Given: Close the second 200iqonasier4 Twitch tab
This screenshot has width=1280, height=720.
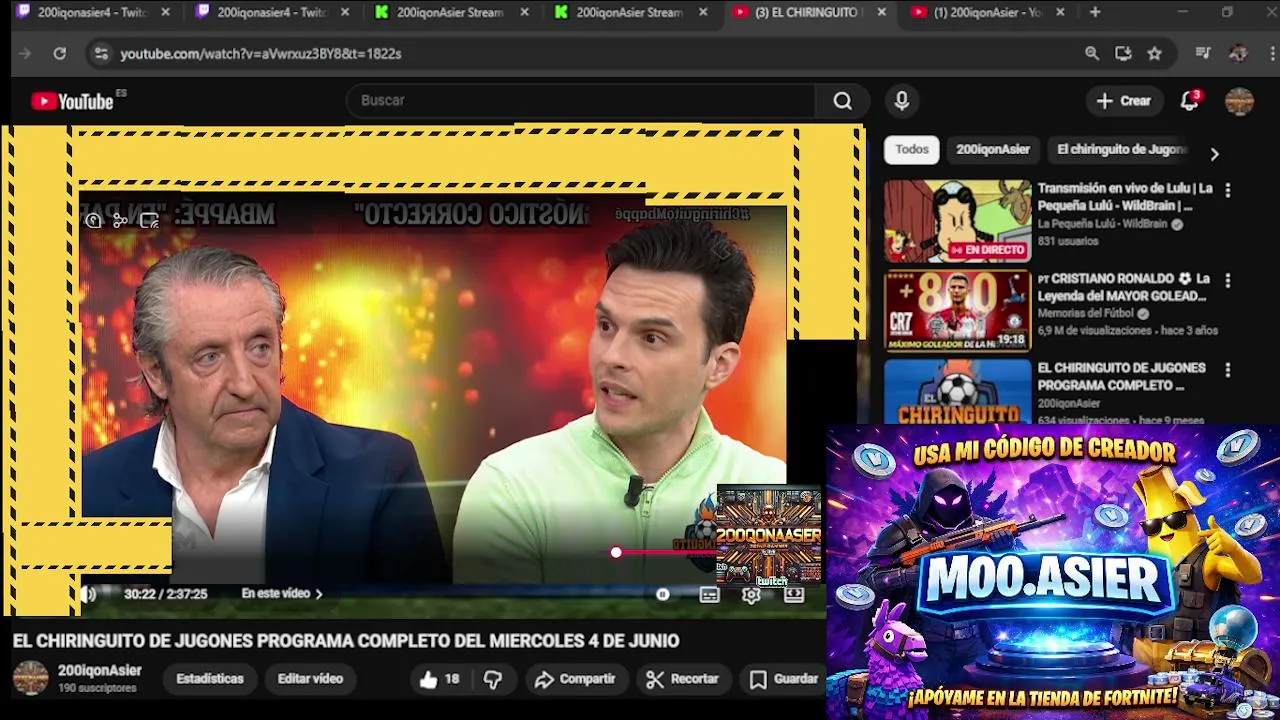Looking at the screenshot, I should [346, 12].
